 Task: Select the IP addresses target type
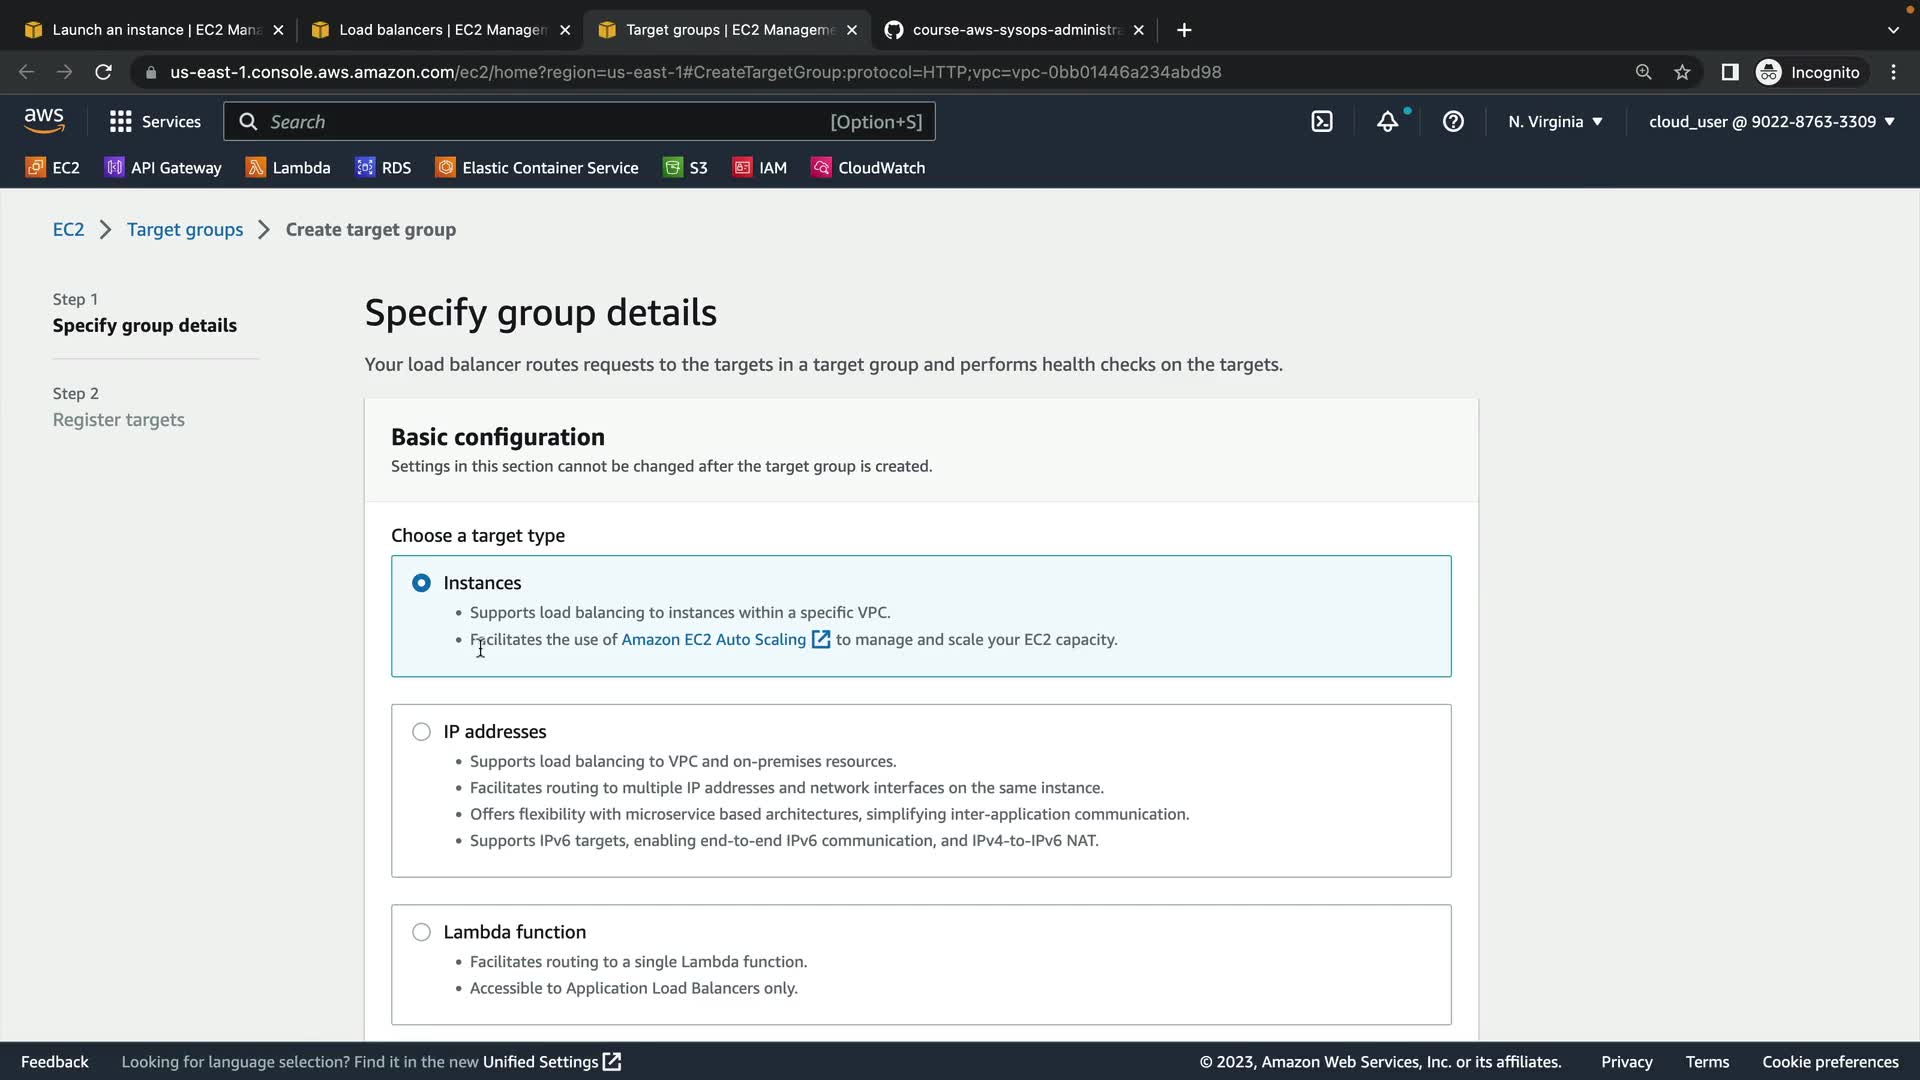pos(421,732)
